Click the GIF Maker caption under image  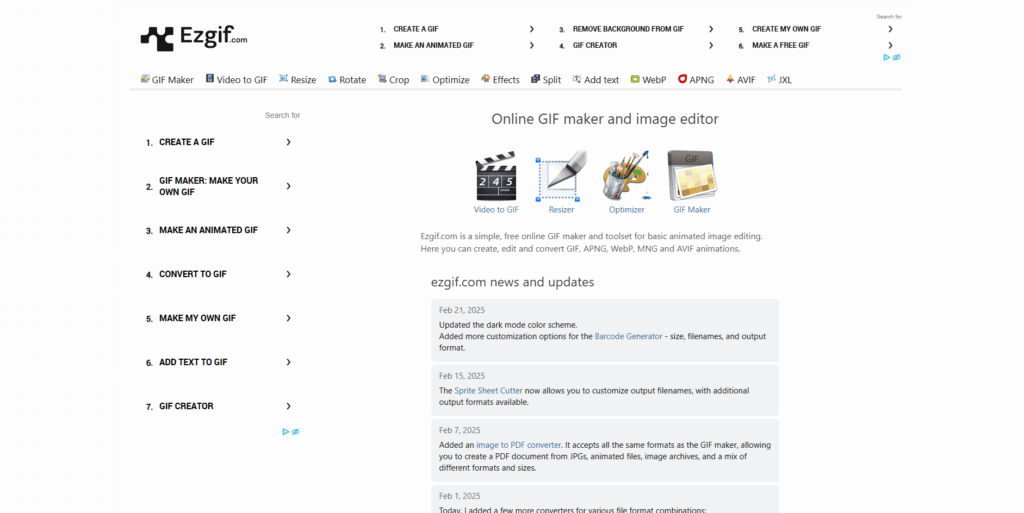tap(692, 210)
